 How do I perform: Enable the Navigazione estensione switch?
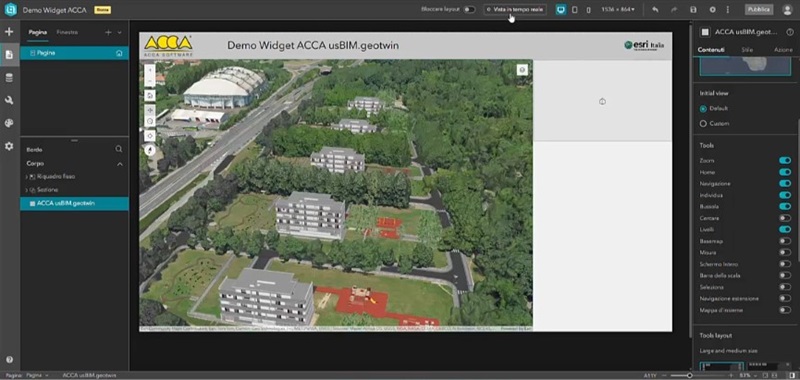(785, 298)
